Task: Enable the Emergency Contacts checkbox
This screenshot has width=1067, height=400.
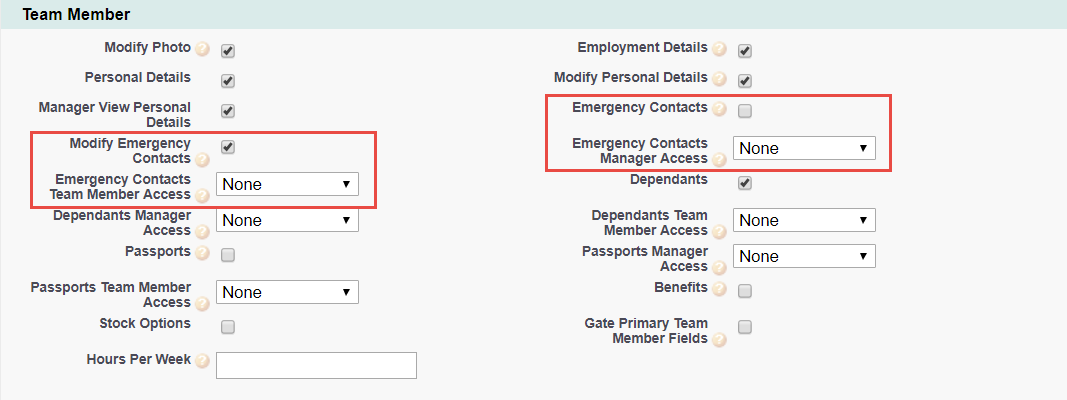Action: pyautogui.click(x=745, y=110)
